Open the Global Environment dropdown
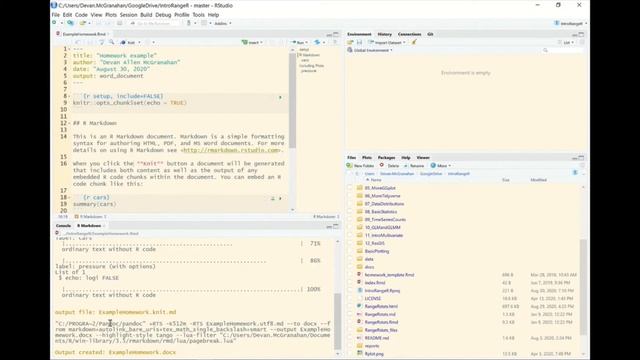Viewport: 640px width, 360px height. click(370, 50)
